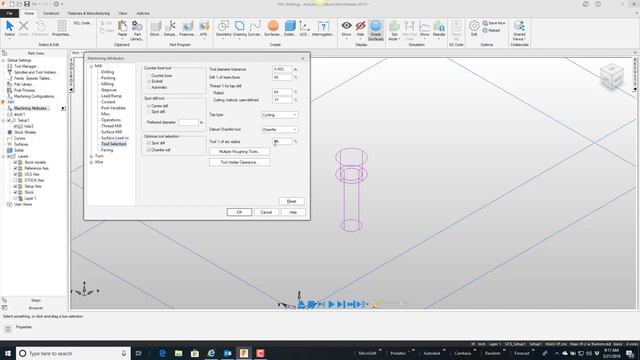Image resolution: width=640 pixels, height=360 pixels.
Task: Open the Stock ribbon tool
Action: coord(155,29)
